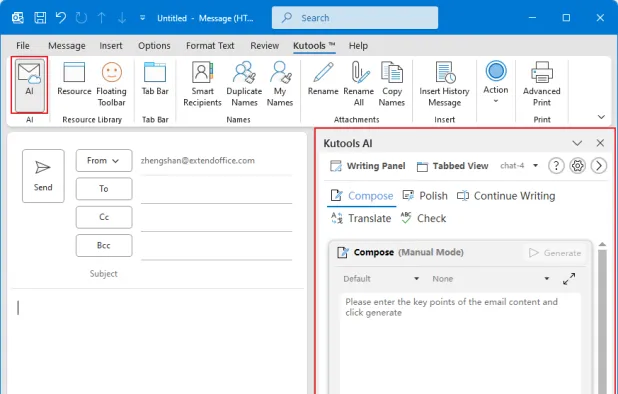Click the To recipients button
This screenshot has width=618, height=394.
click(104, 189)
